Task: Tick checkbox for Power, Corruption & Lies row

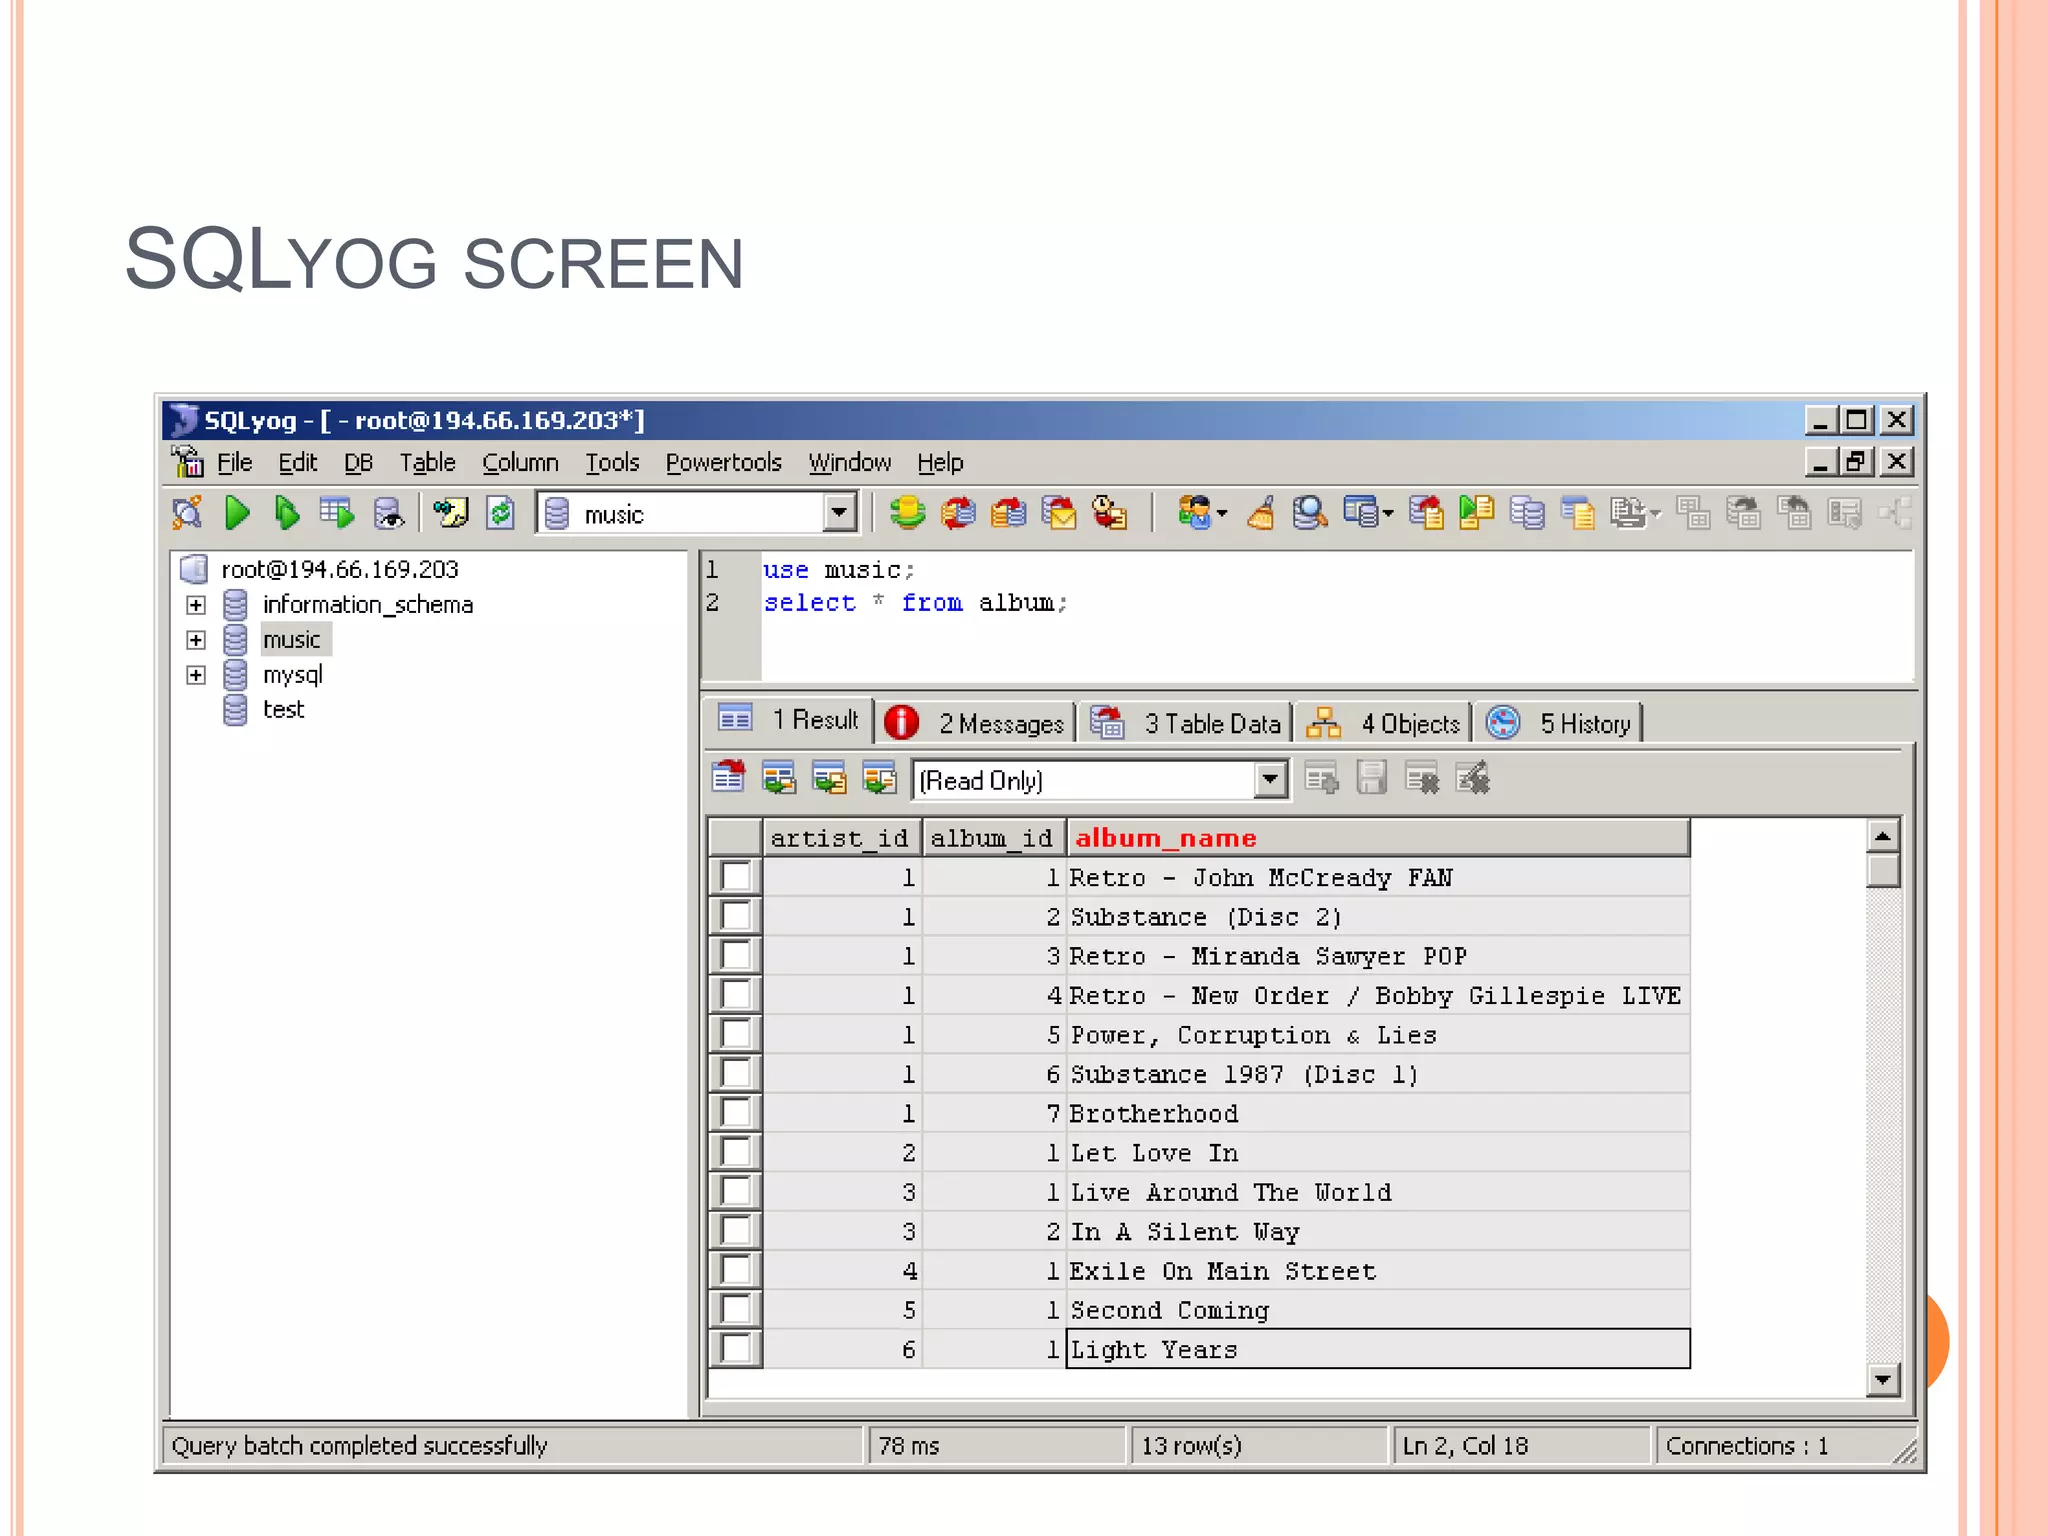Action: click(x=736, y=1034)
